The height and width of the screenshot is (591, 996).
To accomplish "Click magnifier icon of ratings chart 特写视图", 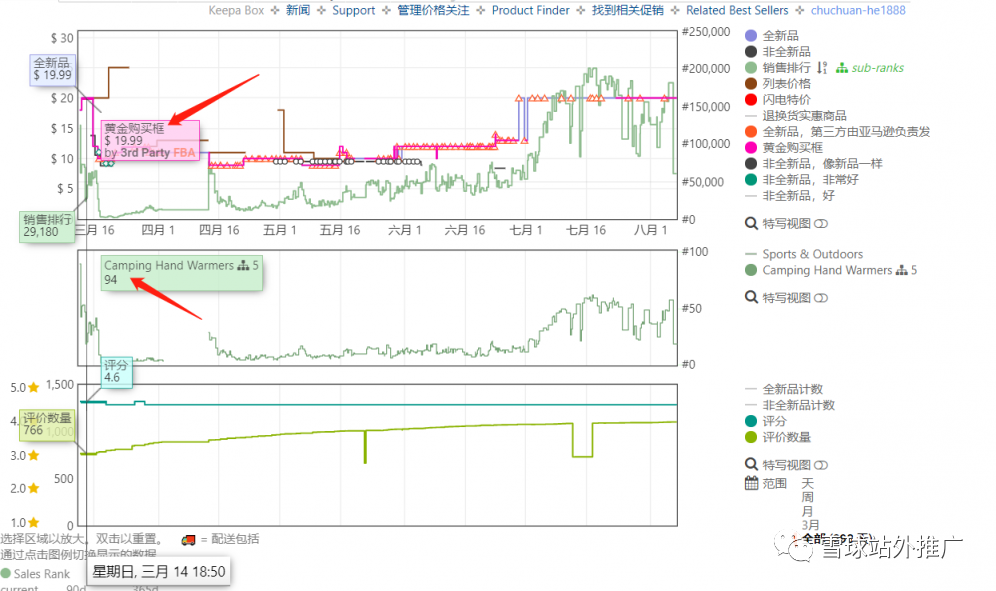I will point(751,465).
